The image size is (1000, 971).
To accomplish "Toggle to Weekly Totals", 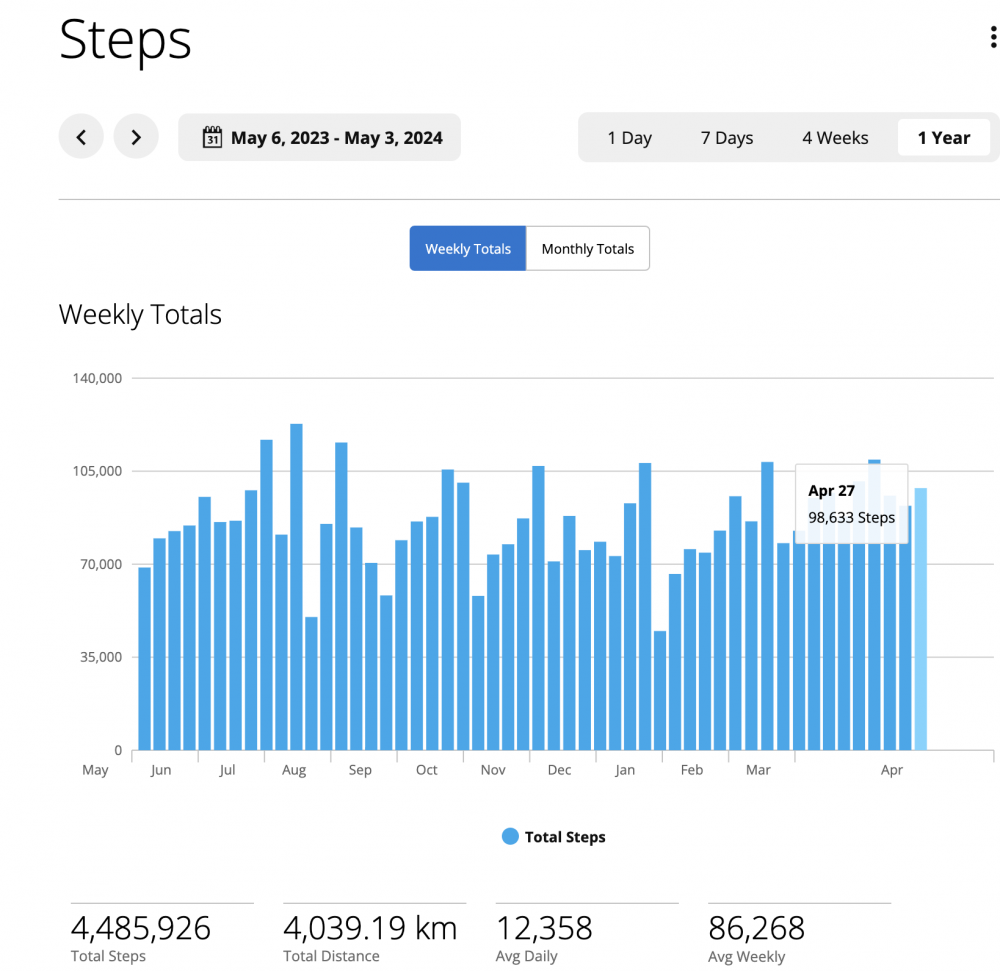I will (467, 249).
